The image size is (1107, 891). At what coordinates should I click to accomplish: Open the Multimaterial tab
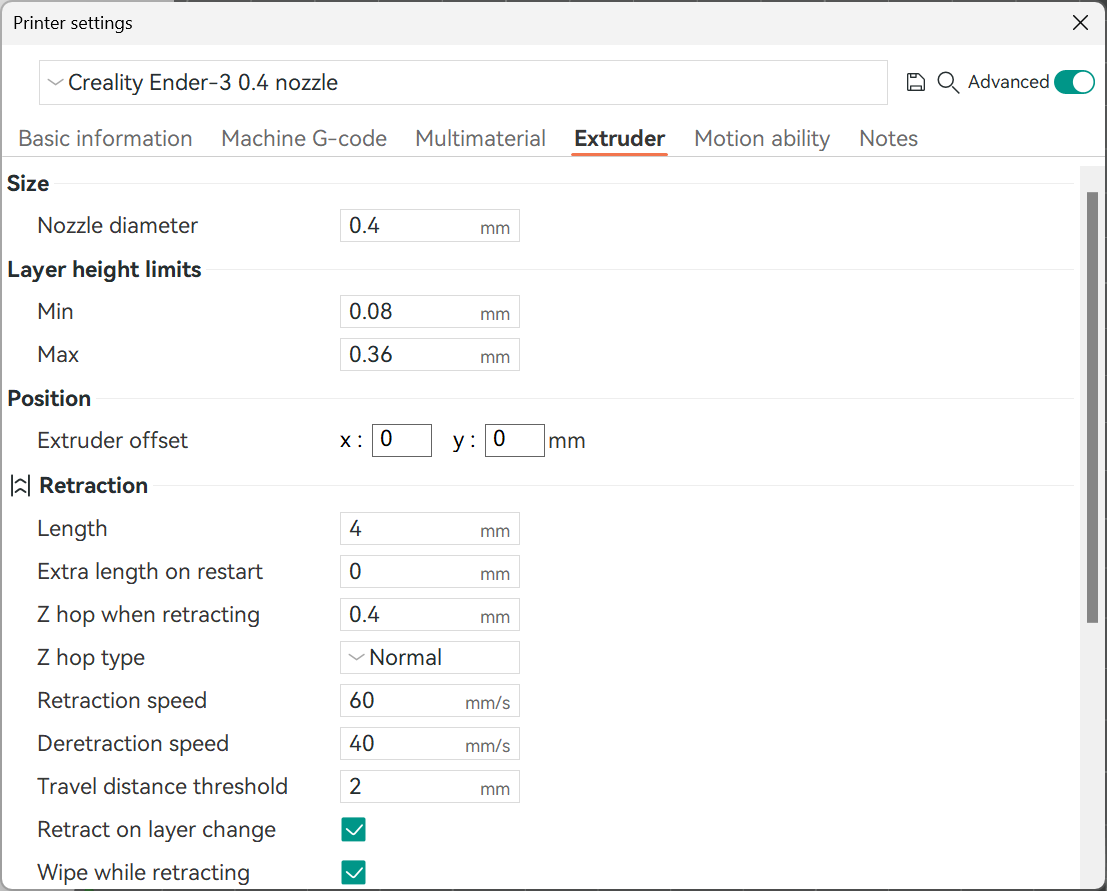point(481,138)
